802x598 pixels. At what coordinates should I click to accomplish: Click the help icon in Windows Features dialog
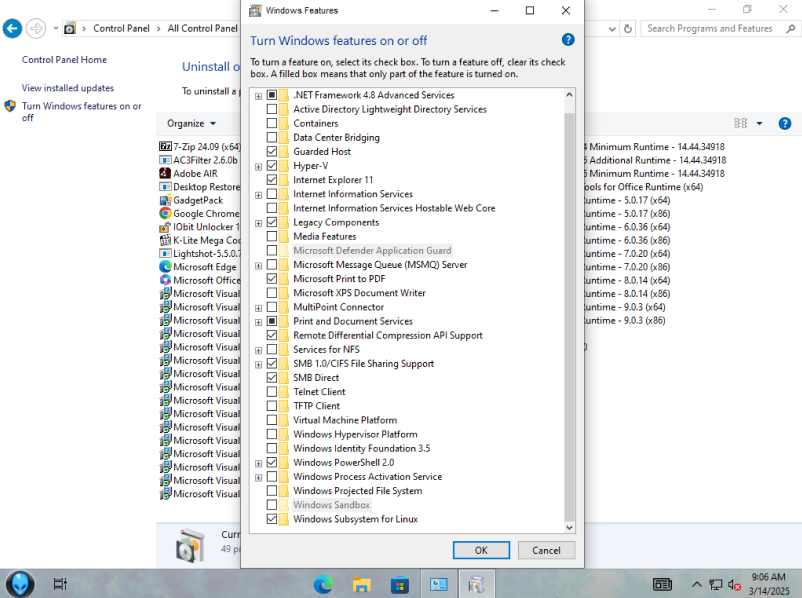pos(568,40)
